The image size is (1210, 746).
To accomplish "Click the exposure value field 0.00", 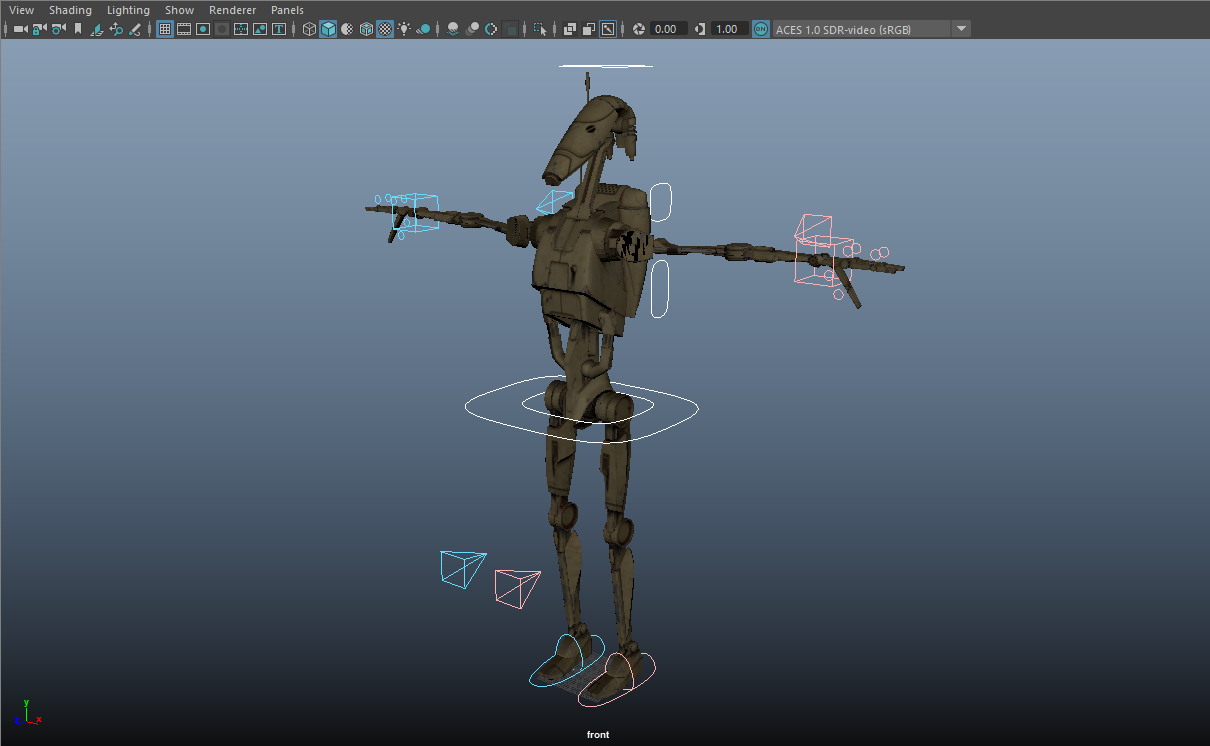I will click(667, 29).
